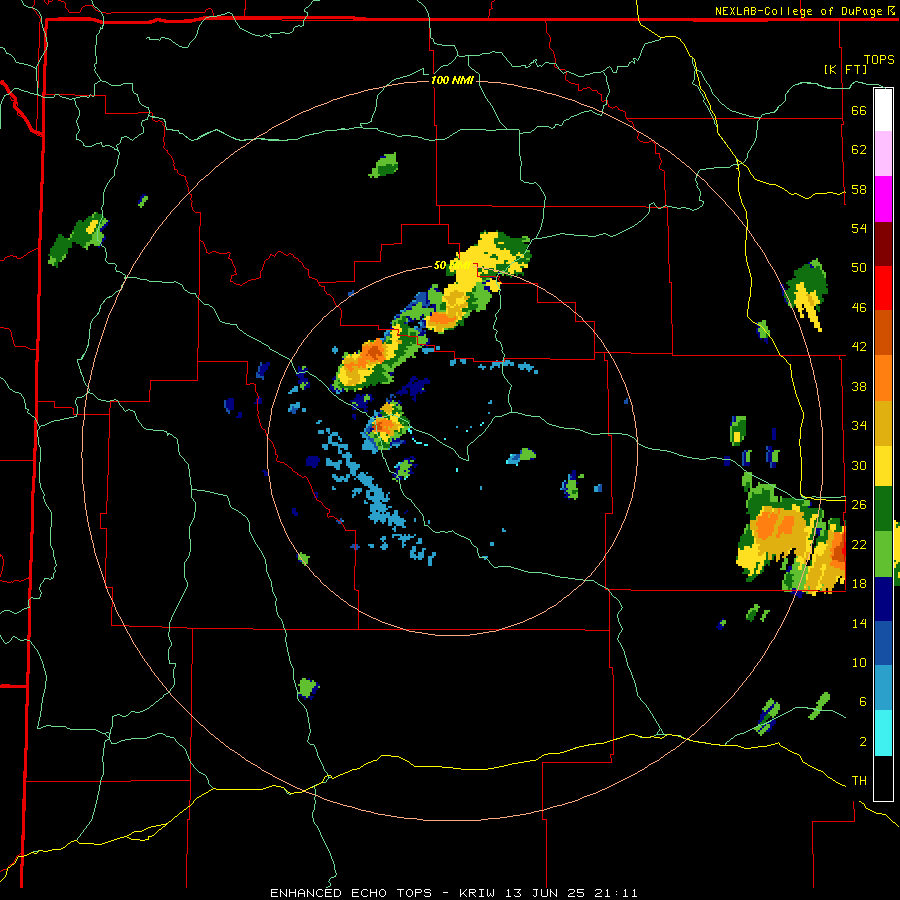The width and height of the screenshot is (900, 900).
Task: Pick the magenta color band in legend
Action: [x=883, y=199]
